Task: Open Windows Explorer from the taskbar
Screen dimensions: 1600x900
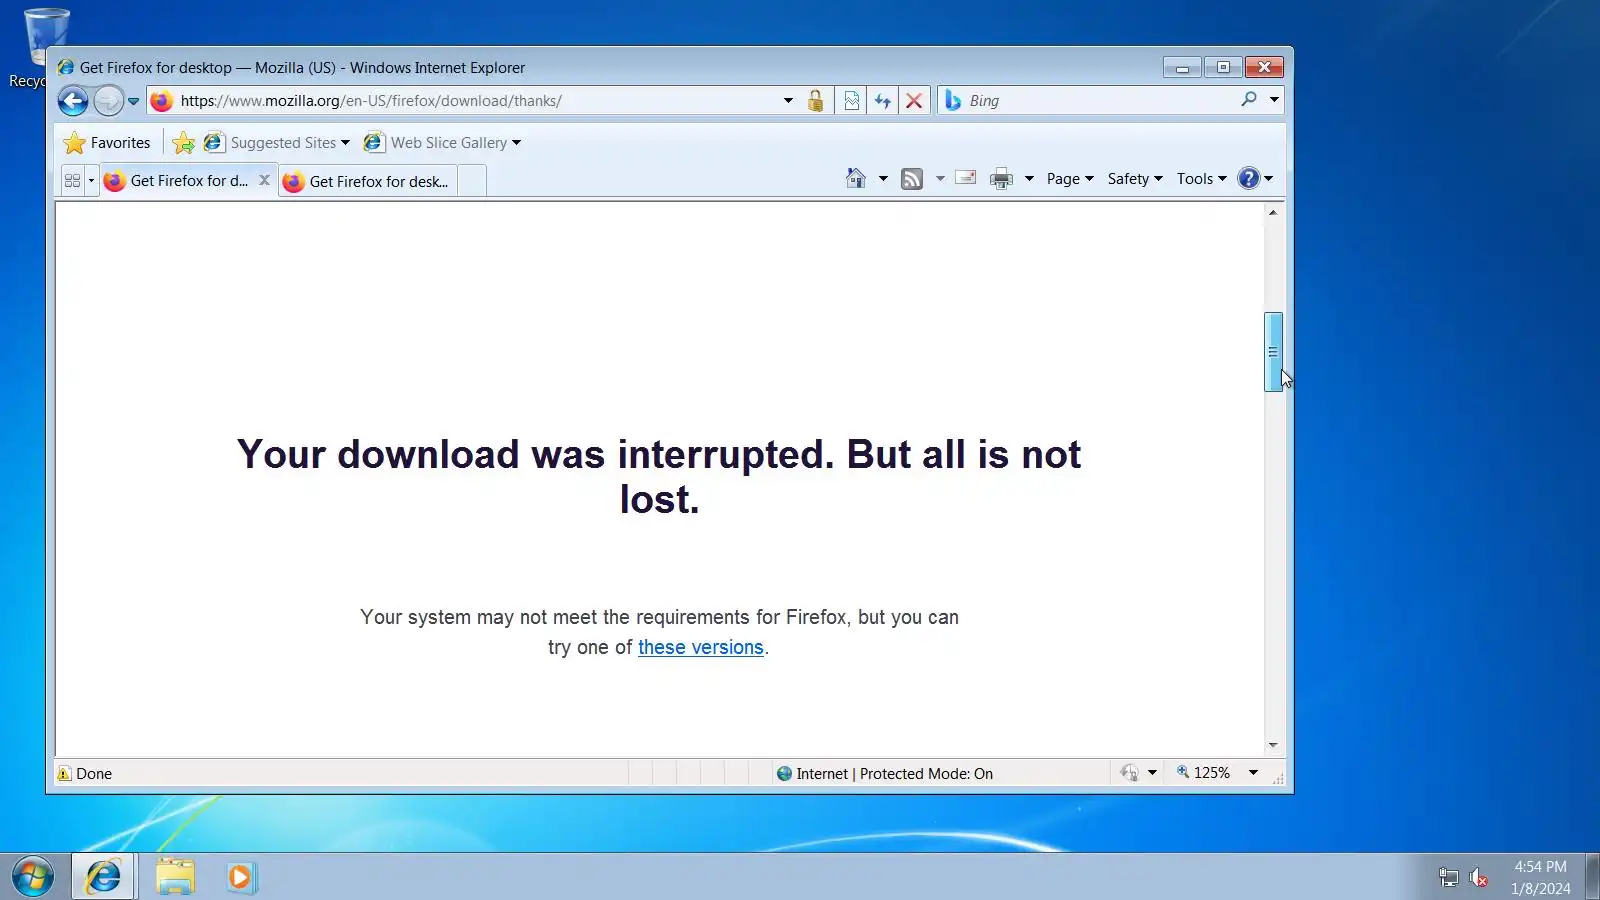Action: point(175,877)
